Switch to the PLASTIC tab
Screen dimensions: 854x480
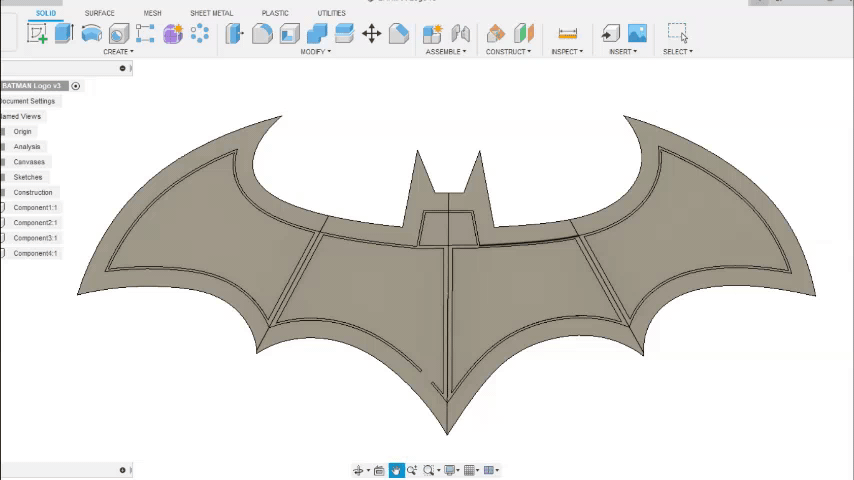click(275, 13)
